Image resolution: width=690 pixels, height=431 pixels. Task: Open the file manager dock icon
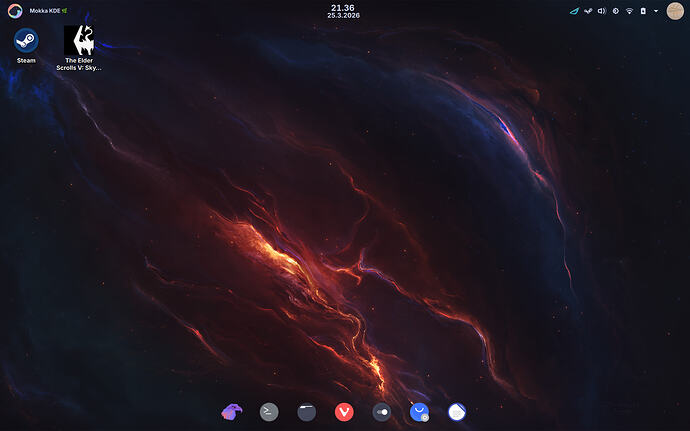[307, 411]
